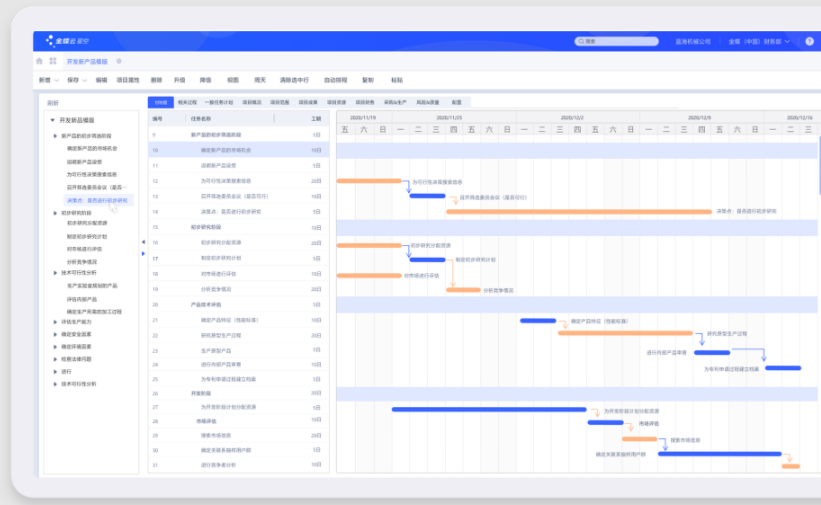821x505 pixels.
Task: Select 决策点：是否进行初步研究 in the left tree
Action: click(x=97, y=200)
